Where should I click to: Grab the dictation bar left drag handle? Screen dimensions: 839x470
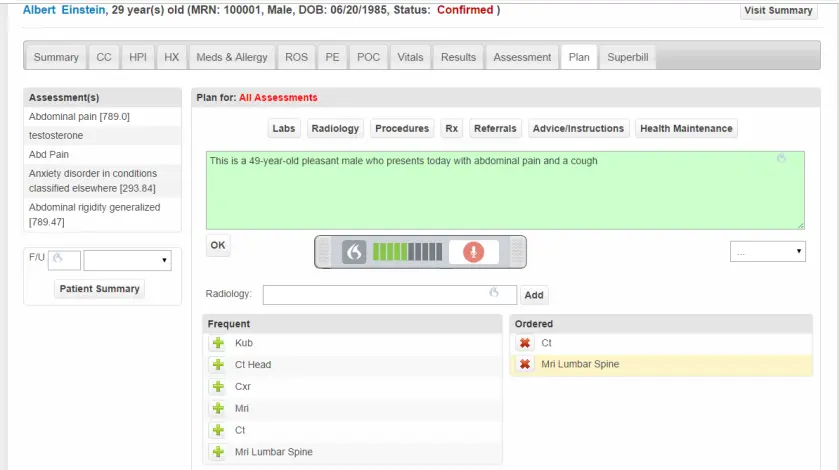click(x=323, y=252)
